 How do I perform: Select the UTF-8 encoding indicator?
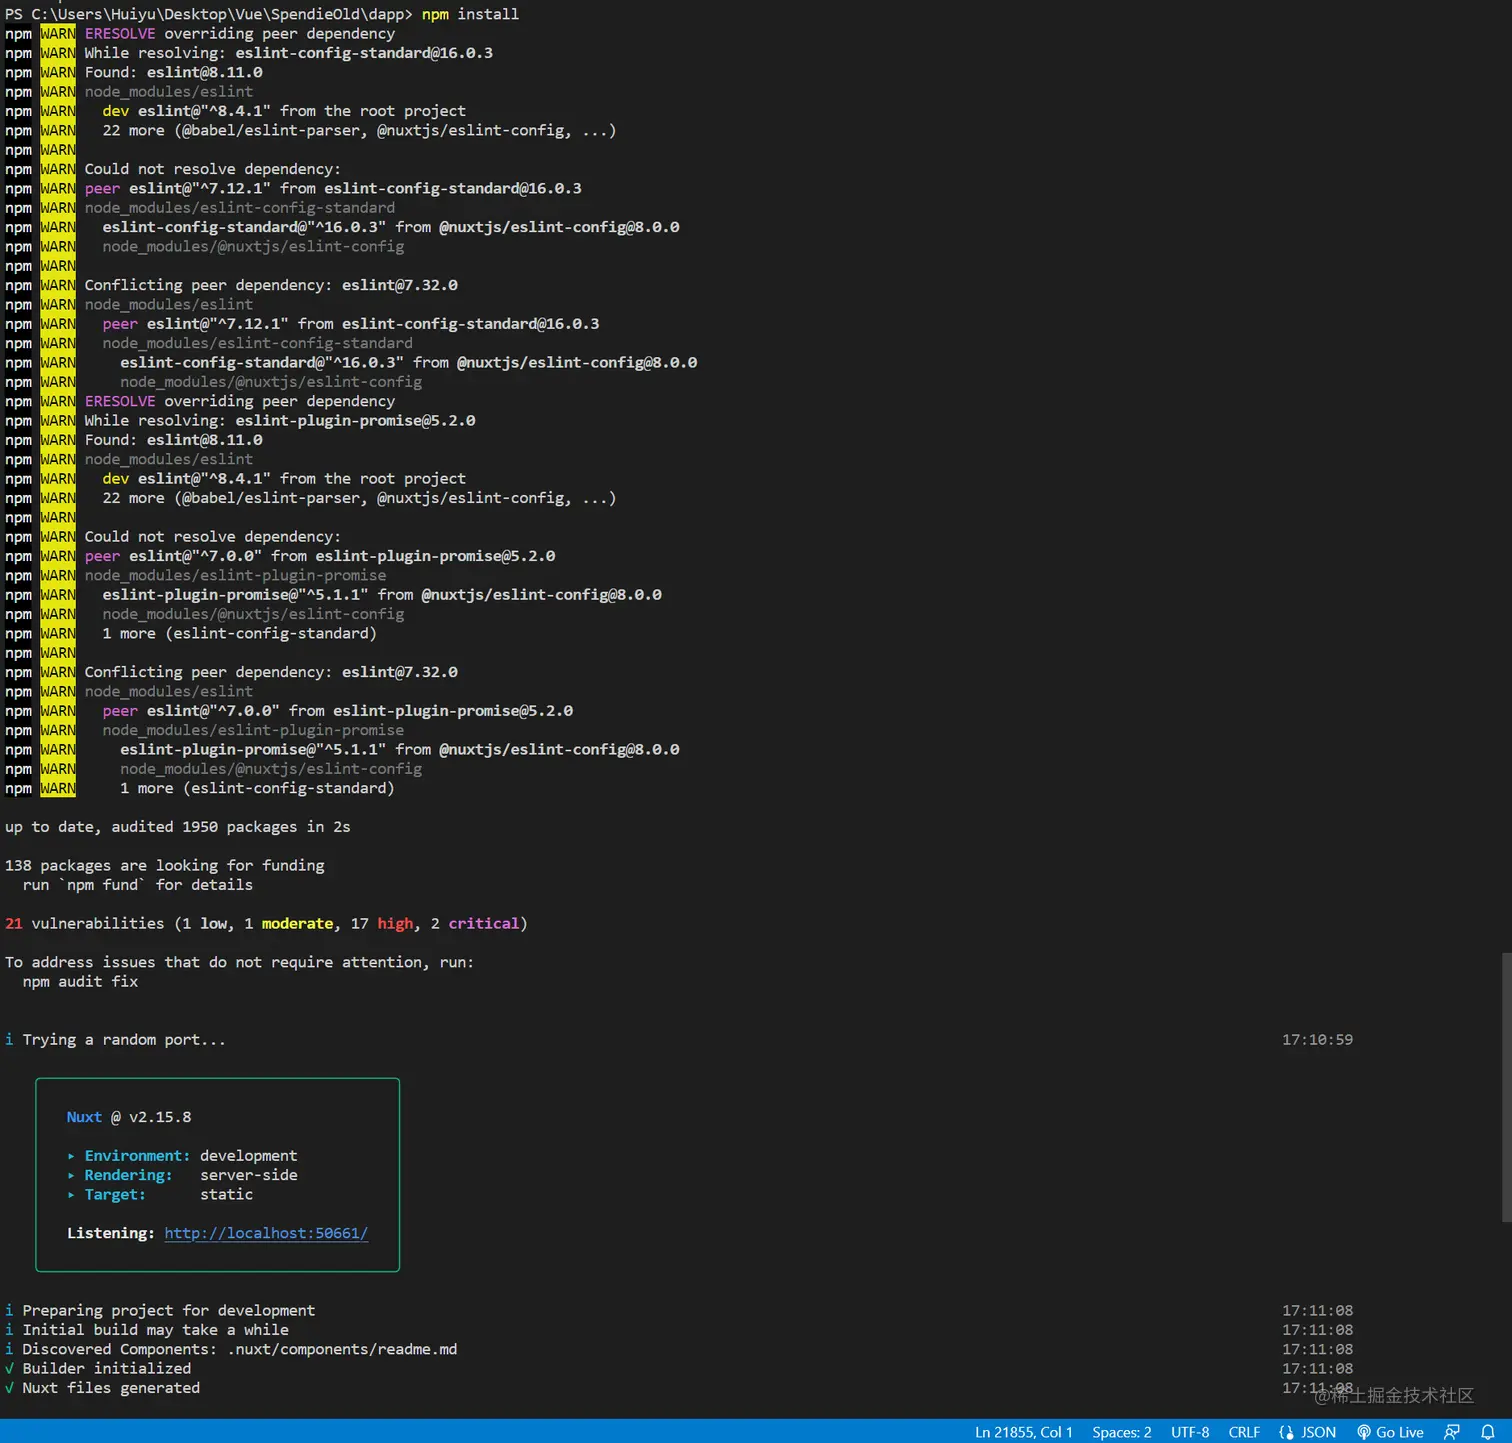click(x=1190, y=1432)
